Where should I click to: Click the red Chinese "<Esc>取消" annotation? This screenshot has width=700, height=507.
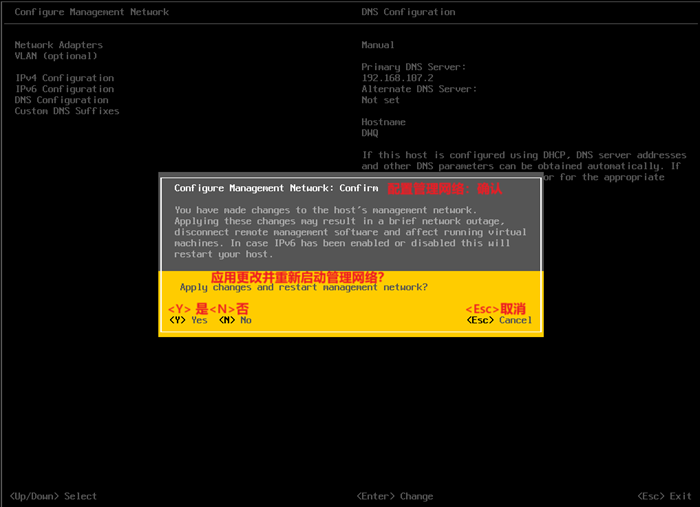coord(496,308)
